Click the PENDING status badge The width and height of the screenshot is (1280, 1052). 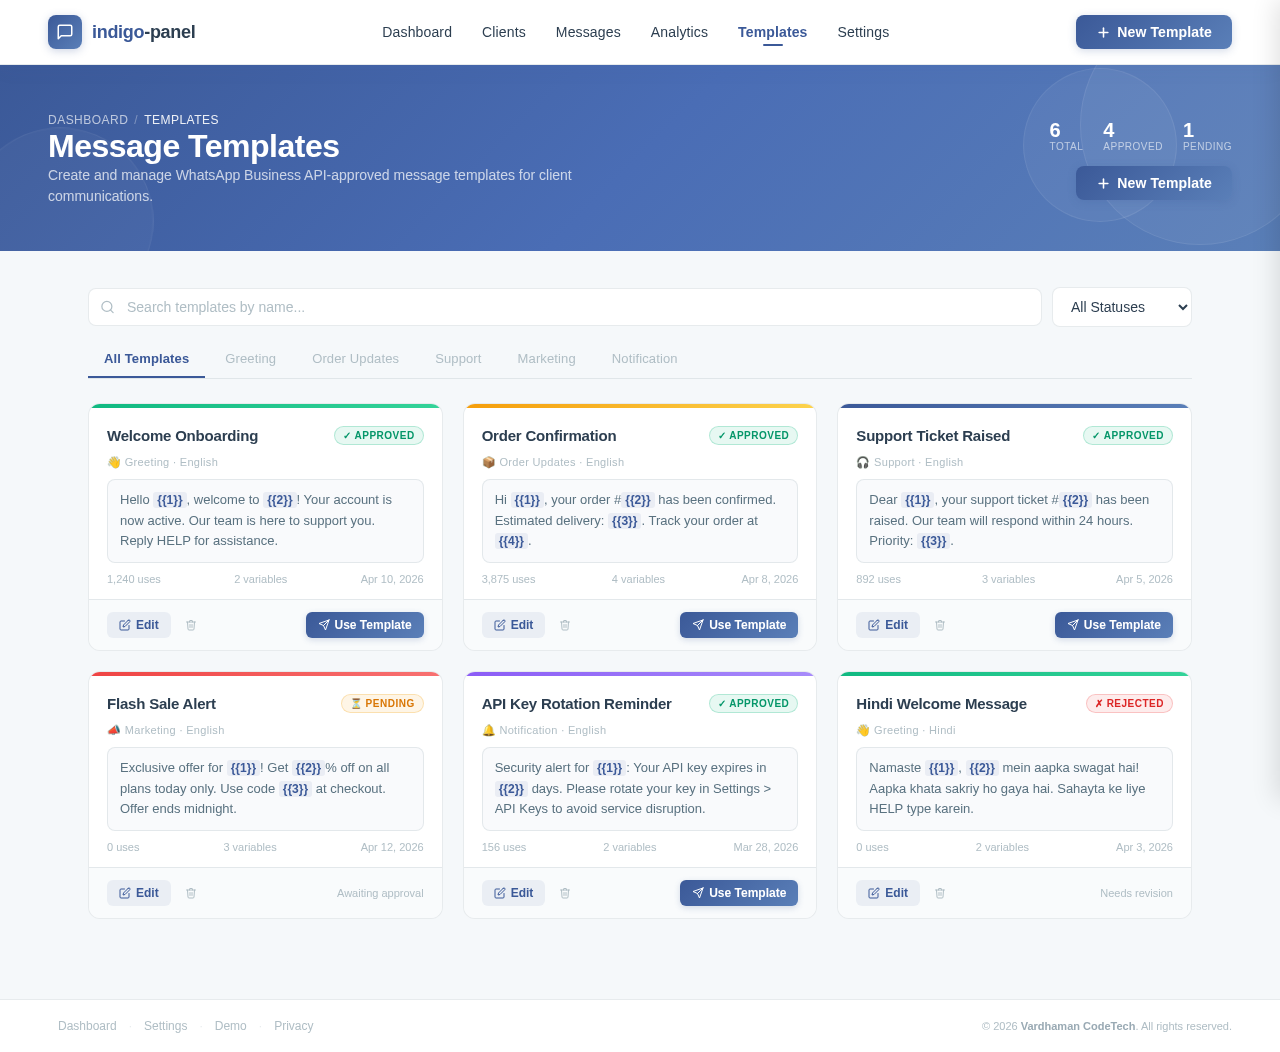point(382,704)
